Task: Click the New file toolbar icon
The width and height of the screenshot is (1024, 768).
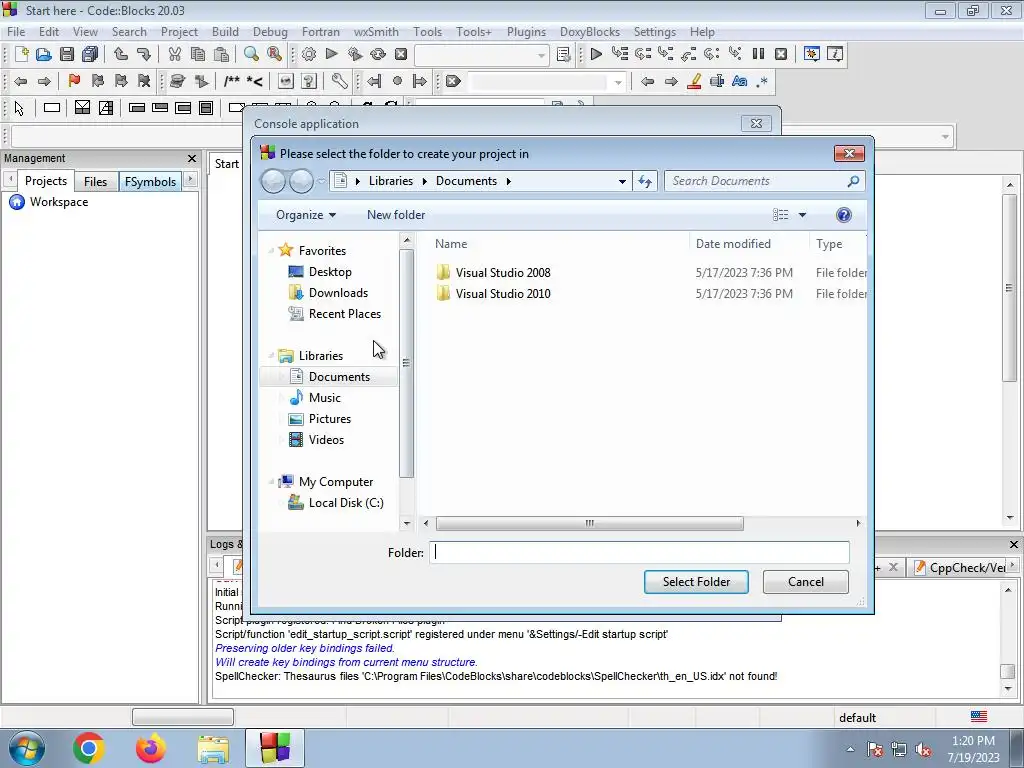Action: click(x=21, y=54)
